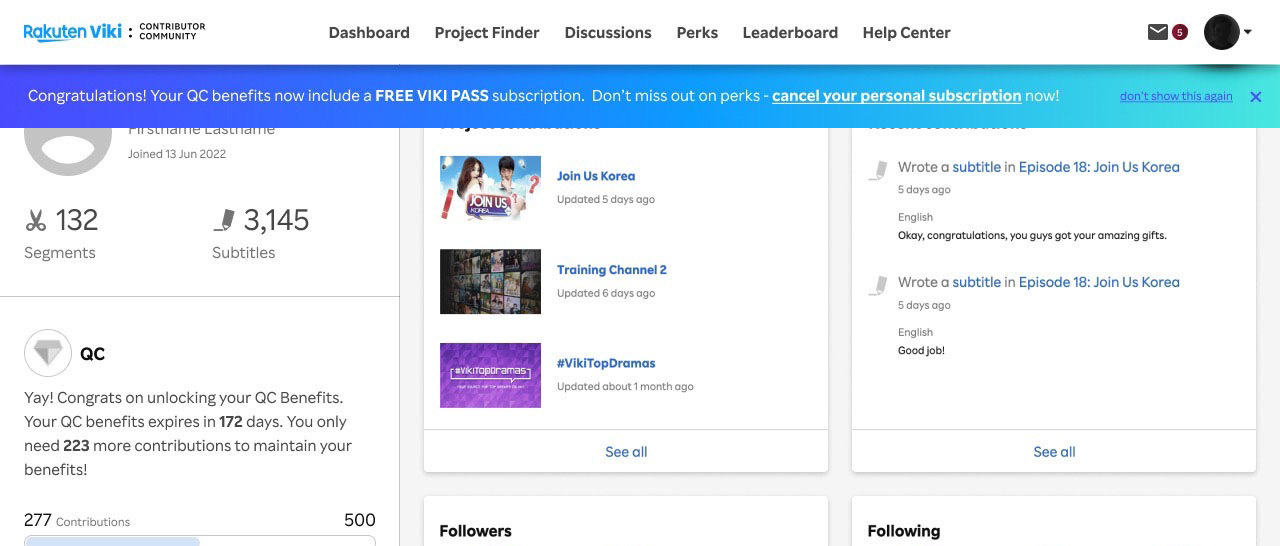The image size is (1280, 546).
Task: Click See all under recent contributions
Action: [x=1054, y=452]
